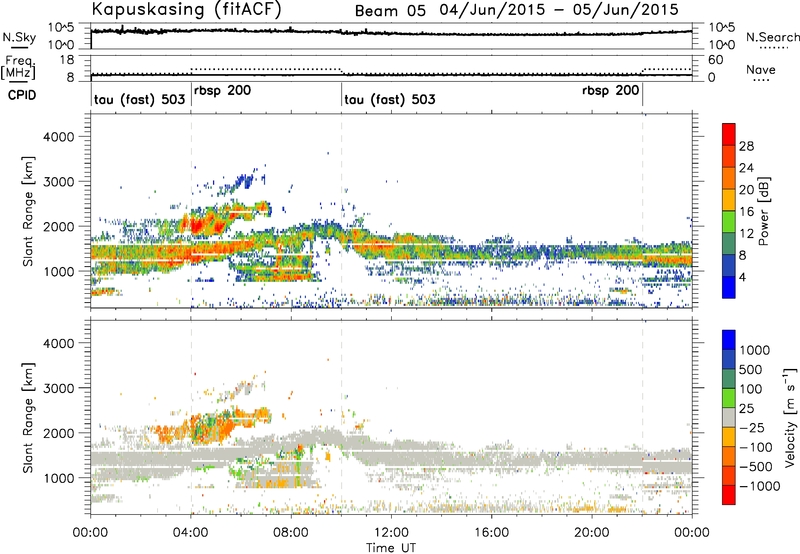This screenshot has width=800, height=554.
Task: Click the 28 tick on power colorbar
Action: (x=746, y=146)
